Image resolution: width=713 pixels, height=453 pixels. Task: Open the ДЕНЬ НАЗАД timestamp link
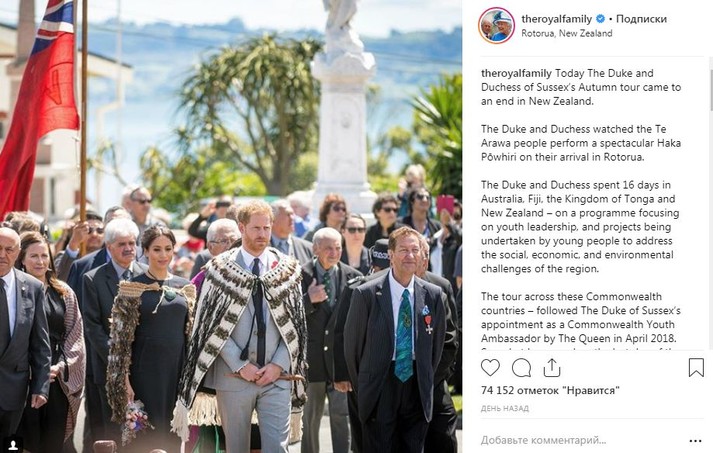click(x=505, y=408)
